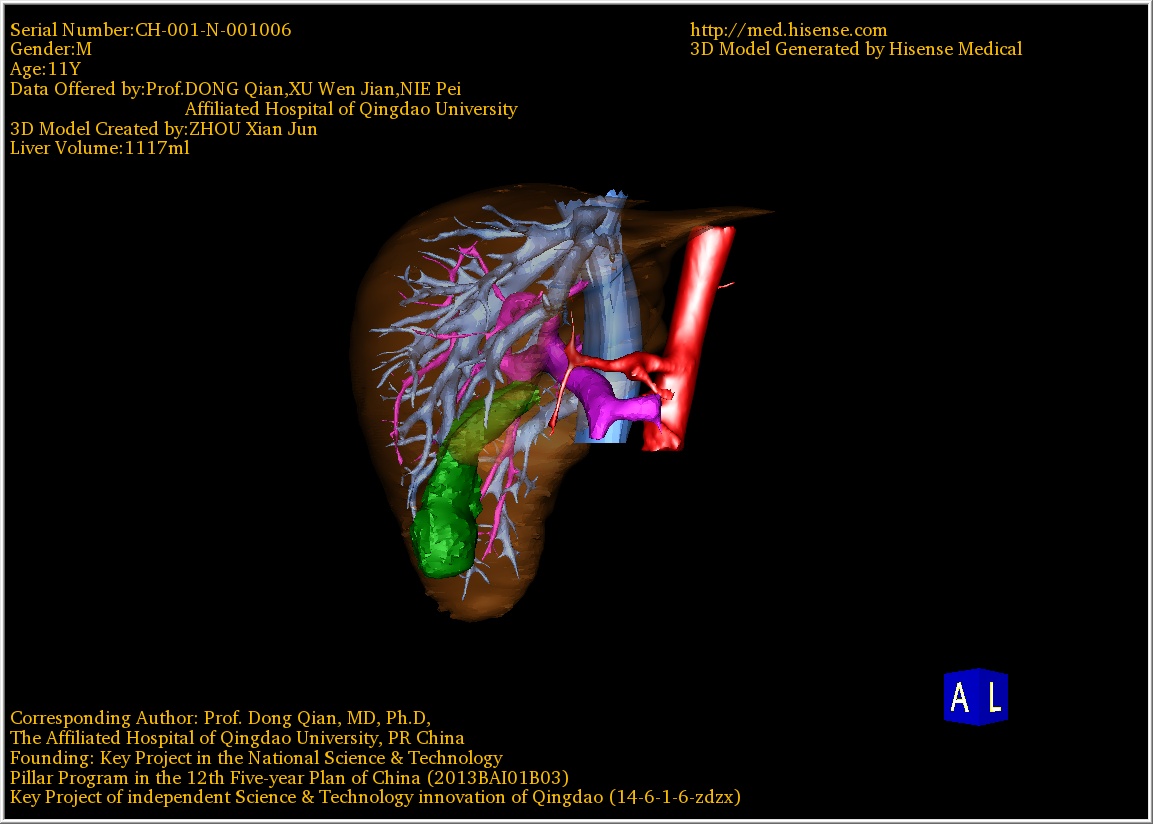Click the 'Serial Number:CH-001-N-001006' text
The height and width of the screenshot is (824, 1153).
[x=151, y=30]
